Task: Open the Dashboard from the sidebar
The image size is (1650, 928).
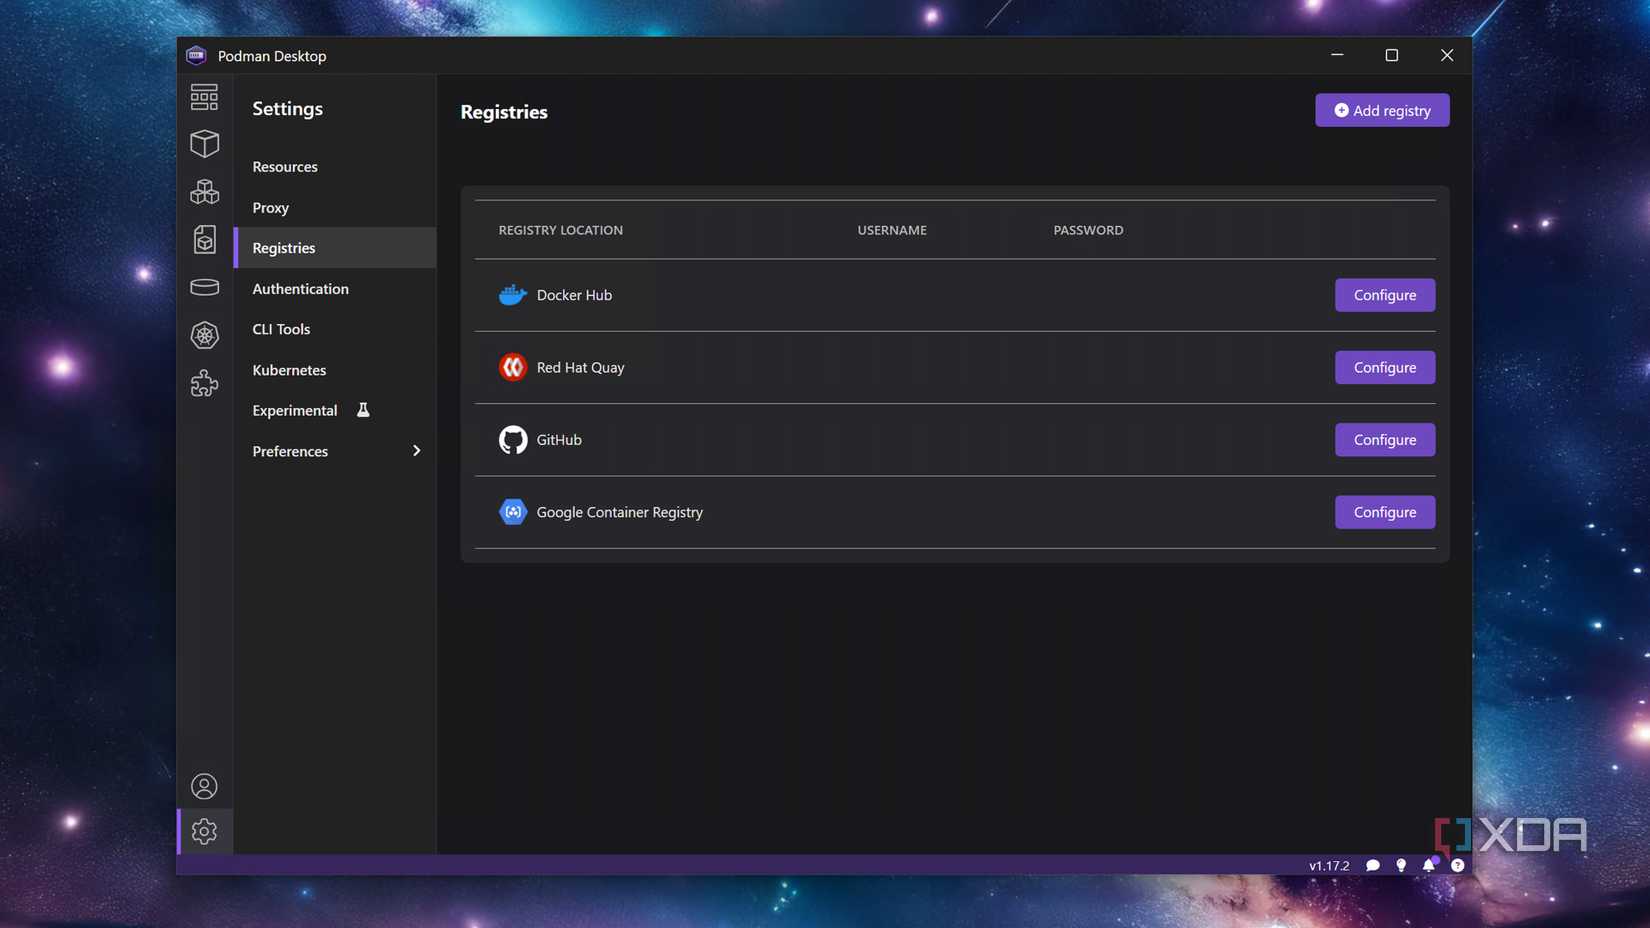Action: 204,96
